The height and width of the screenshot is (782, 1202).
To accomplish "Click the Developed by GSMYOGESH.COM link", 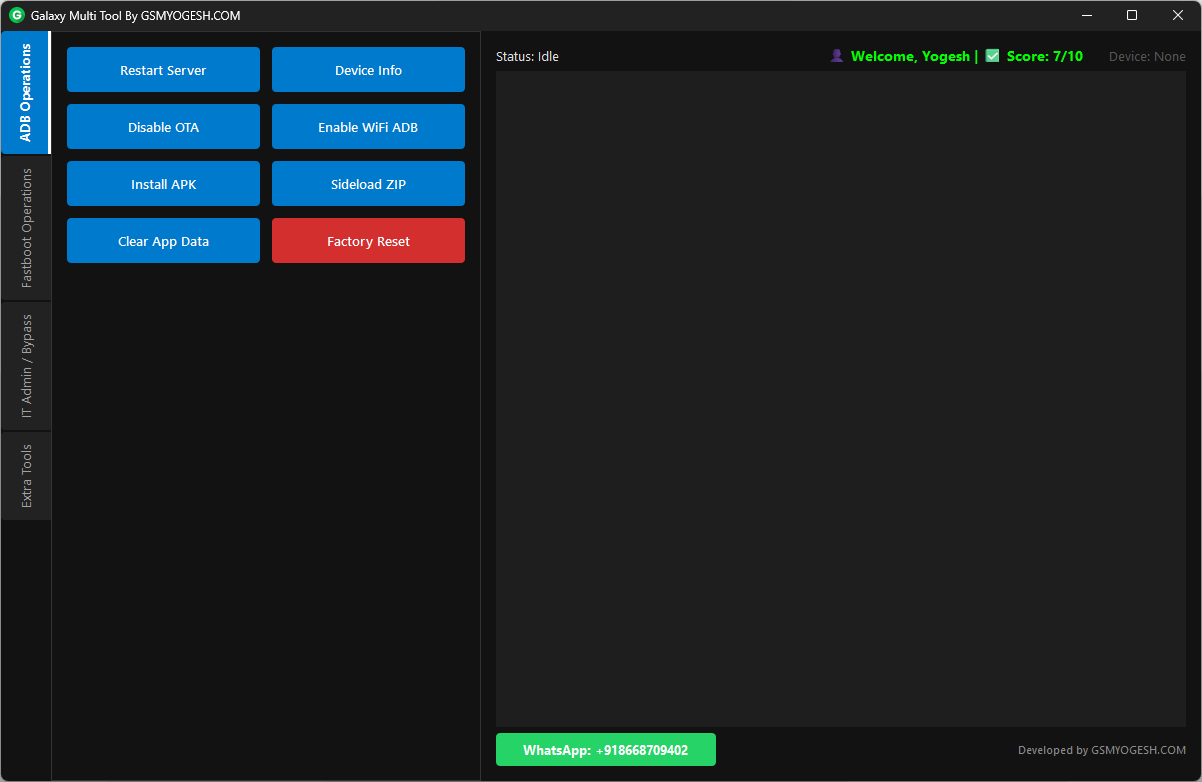I will click(x=1101, y=750).
